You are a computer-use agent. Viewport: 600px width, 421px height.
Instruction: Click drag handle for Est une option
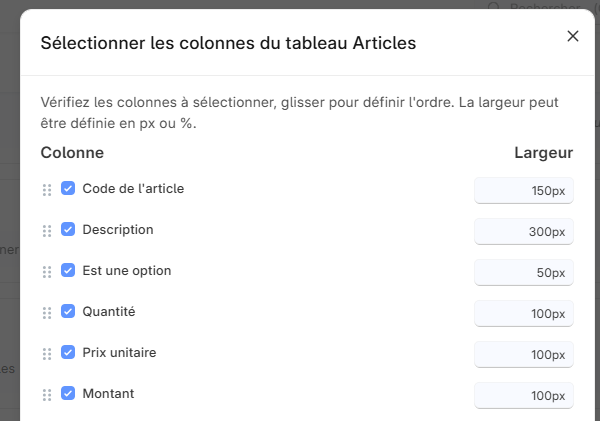[x=47, y=271]
